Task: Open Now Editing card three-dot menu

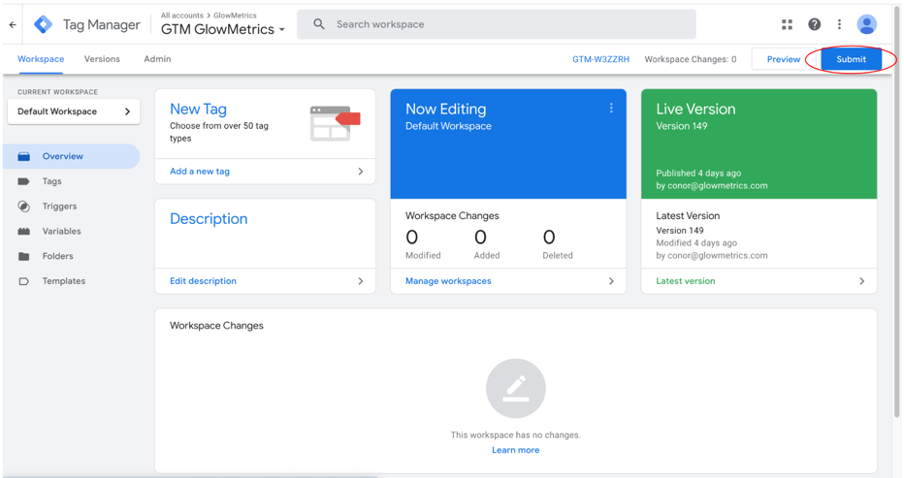Action: [611, 108]
